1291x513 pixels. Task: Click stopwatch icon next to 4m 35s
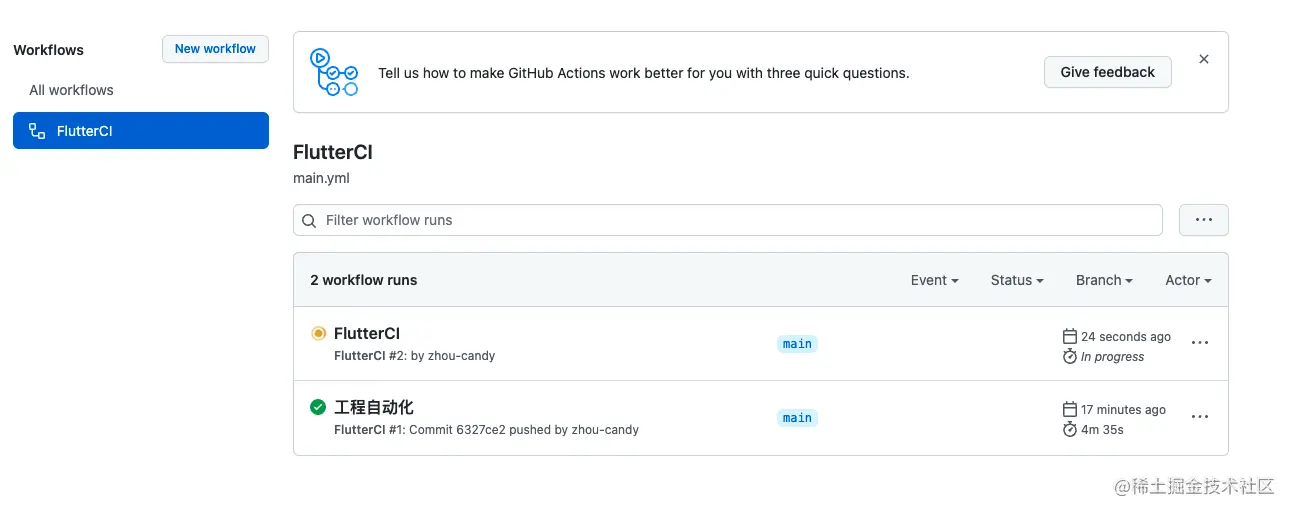pyautogui.click(x=1069, y=429)
